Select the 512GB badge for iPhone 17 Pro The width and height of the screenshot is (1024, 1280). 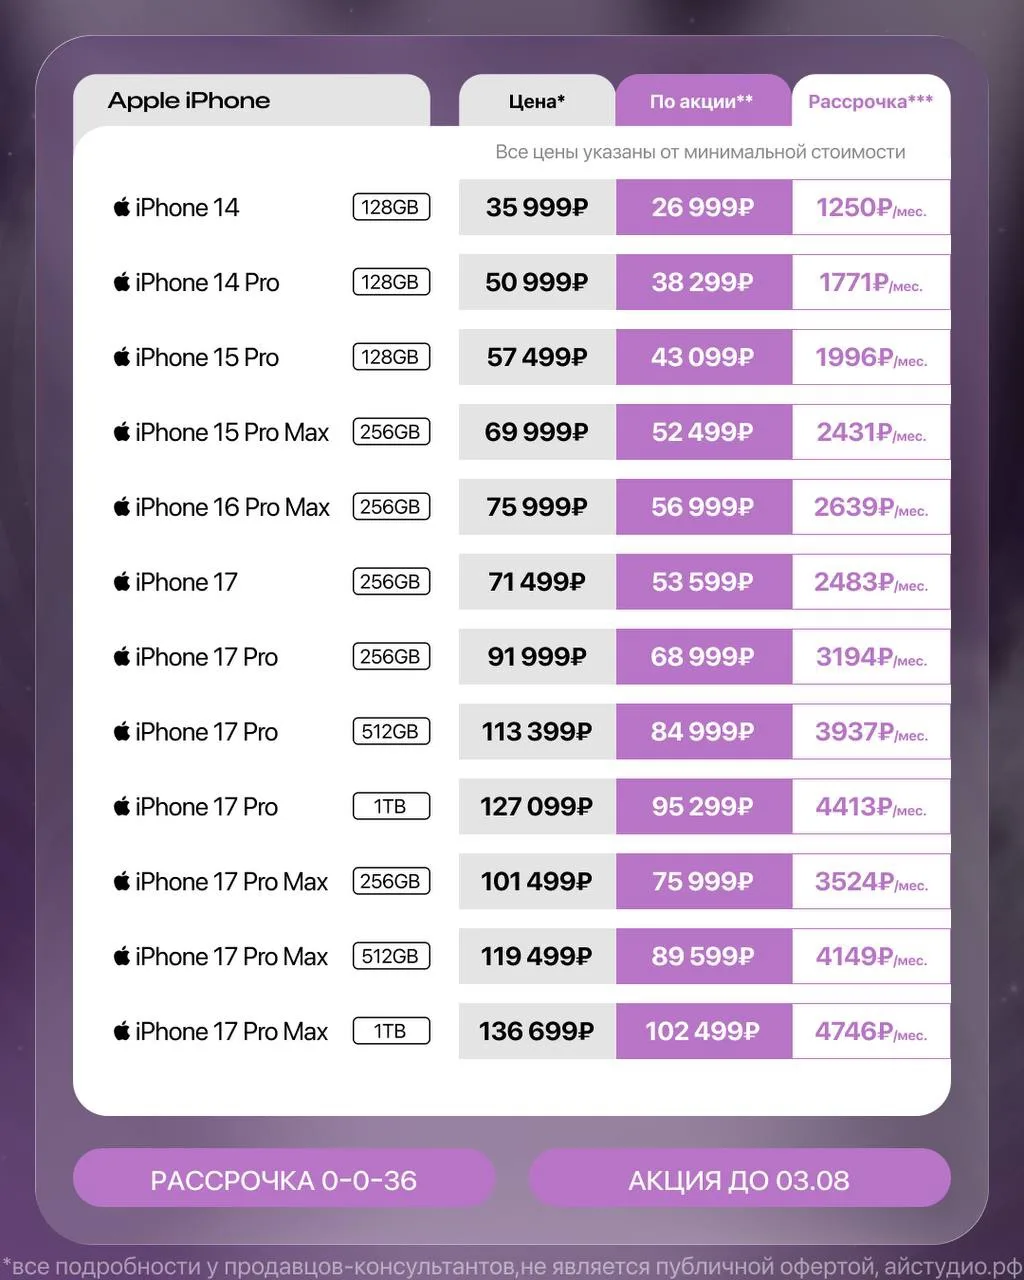(391, 732)
